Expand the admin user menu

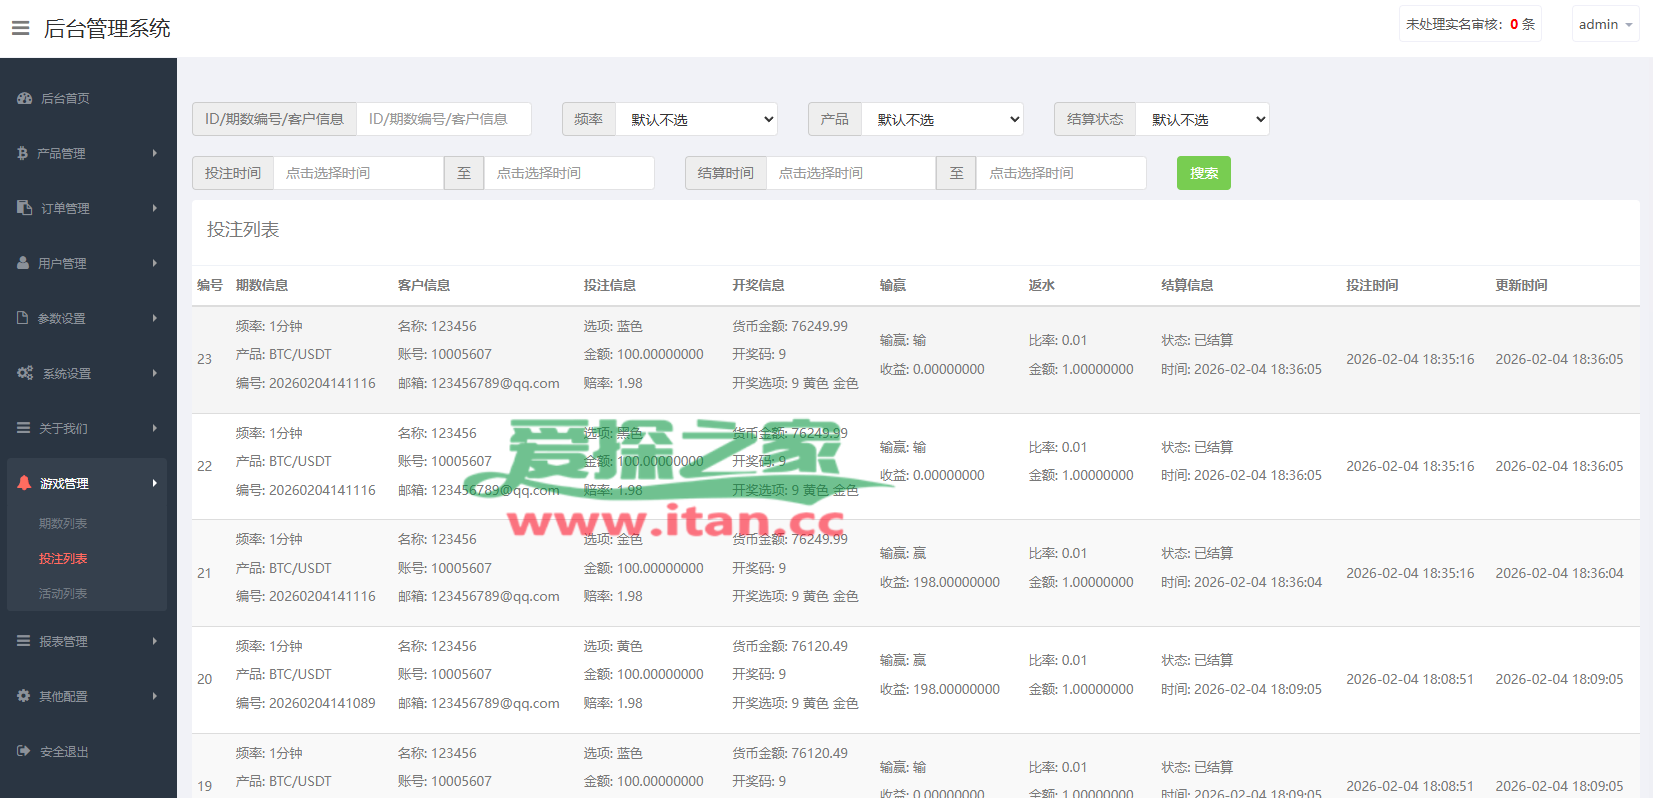[x=1604, y=24]
